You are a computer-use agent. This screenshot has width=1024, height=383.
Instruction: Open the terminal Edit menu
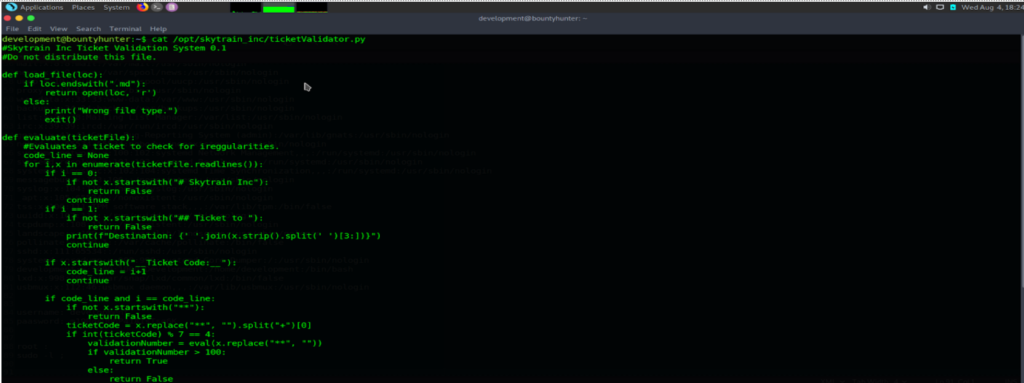35,29
